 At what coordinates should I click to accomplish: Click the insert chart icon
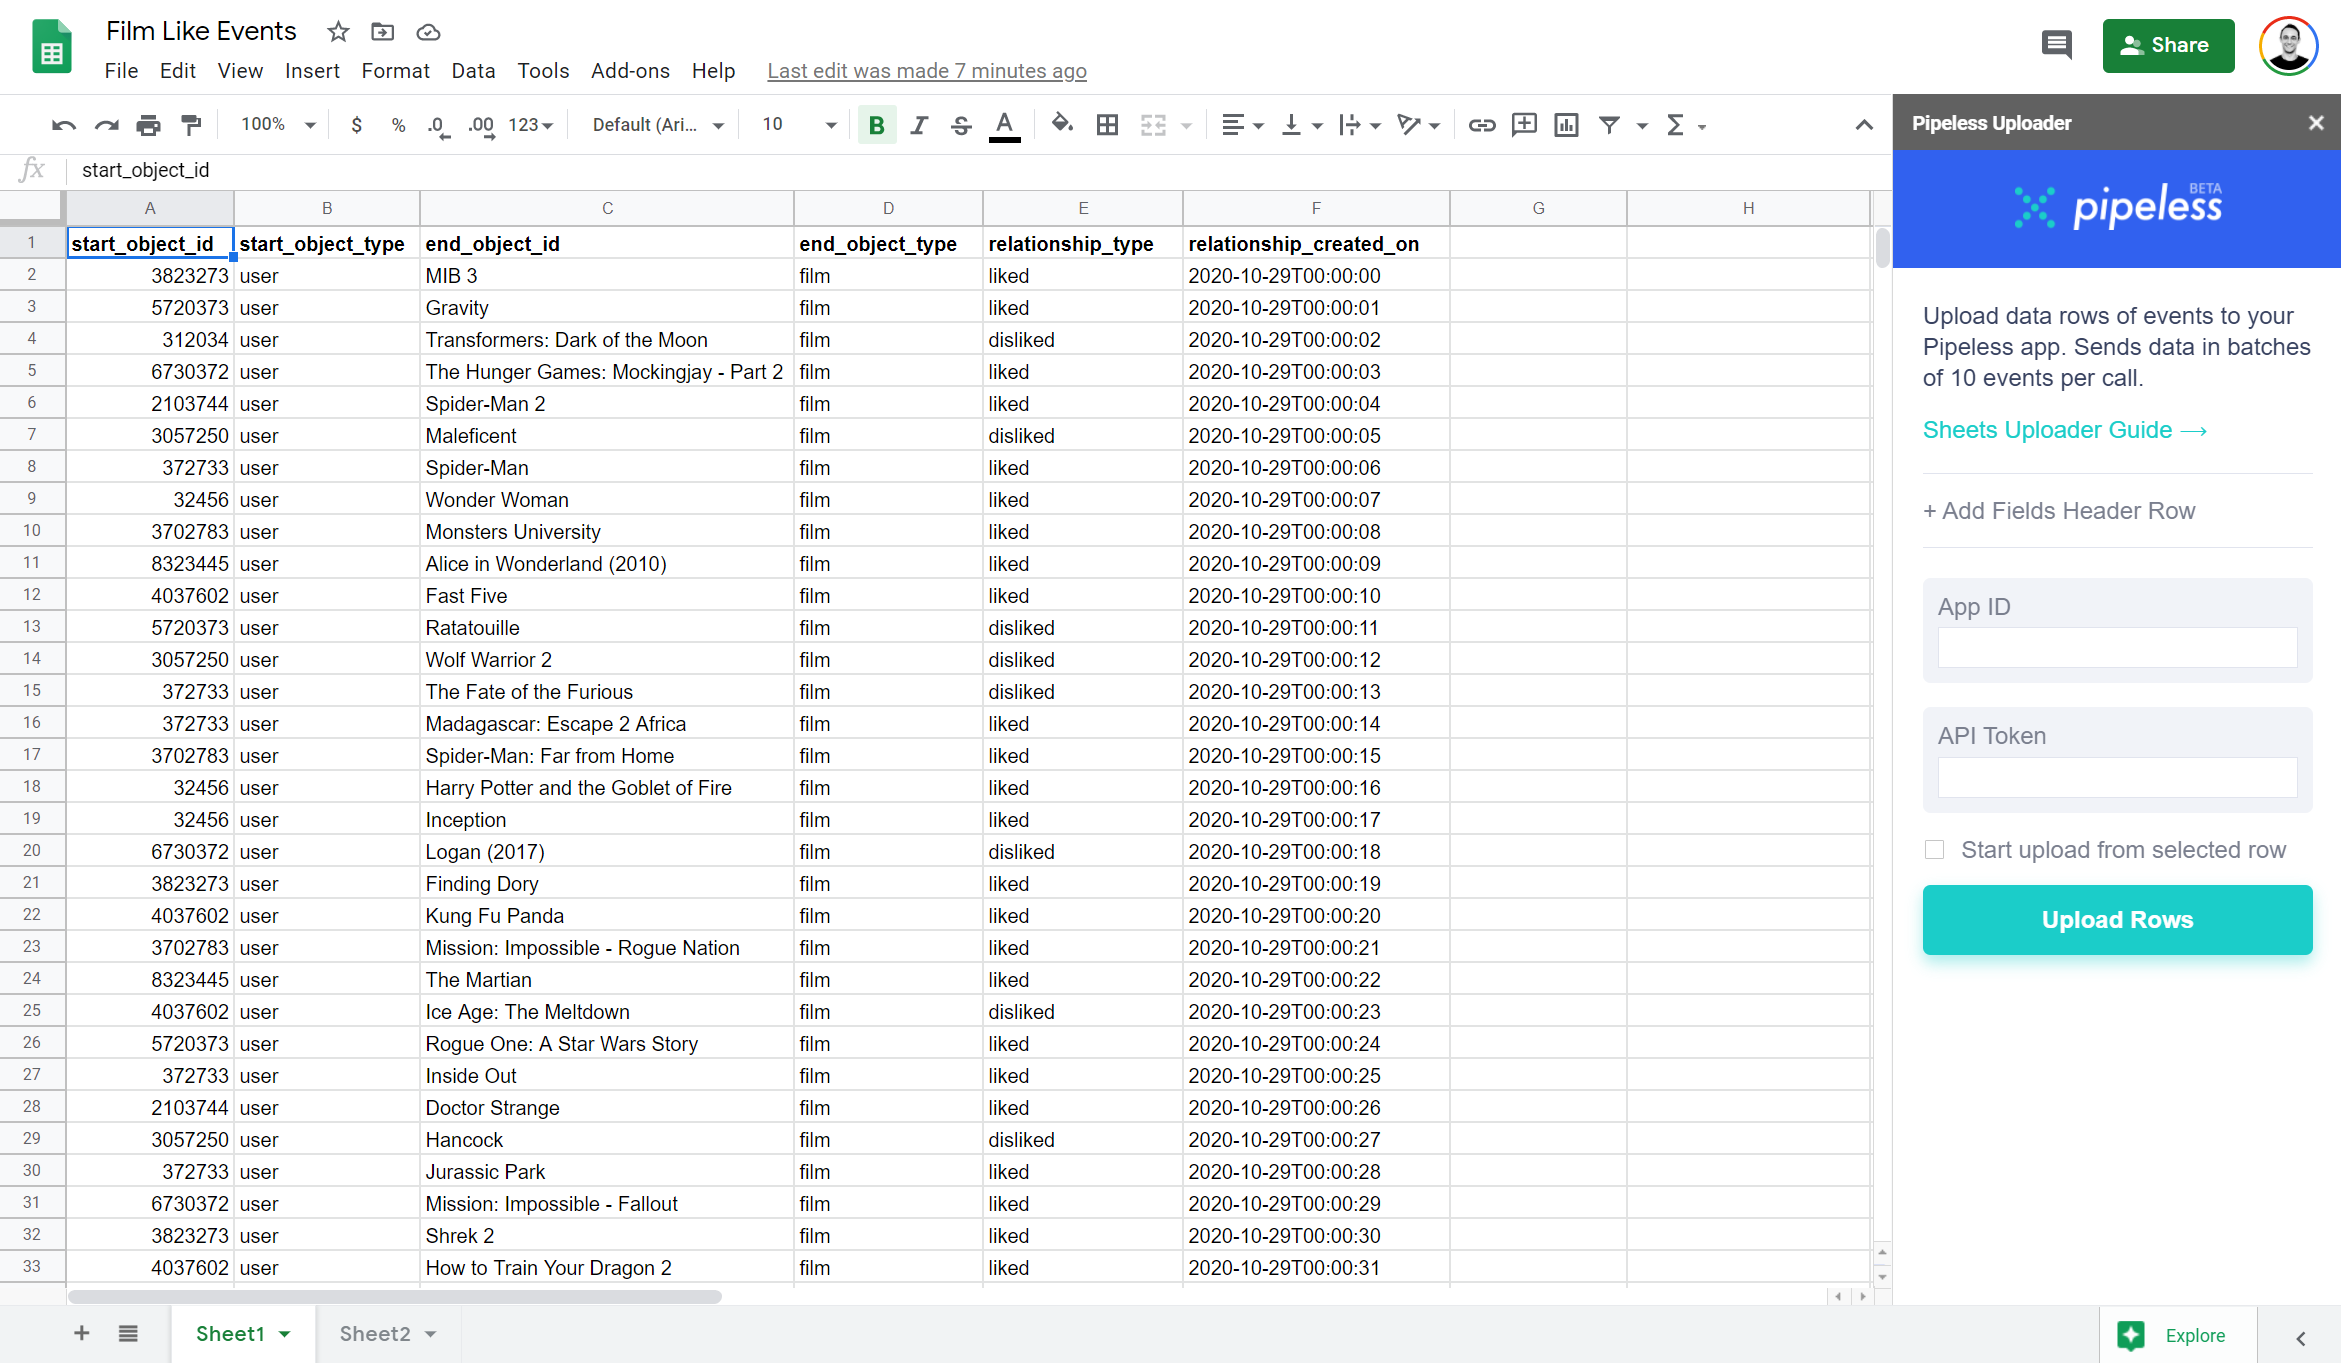(x=1566, y=125)
